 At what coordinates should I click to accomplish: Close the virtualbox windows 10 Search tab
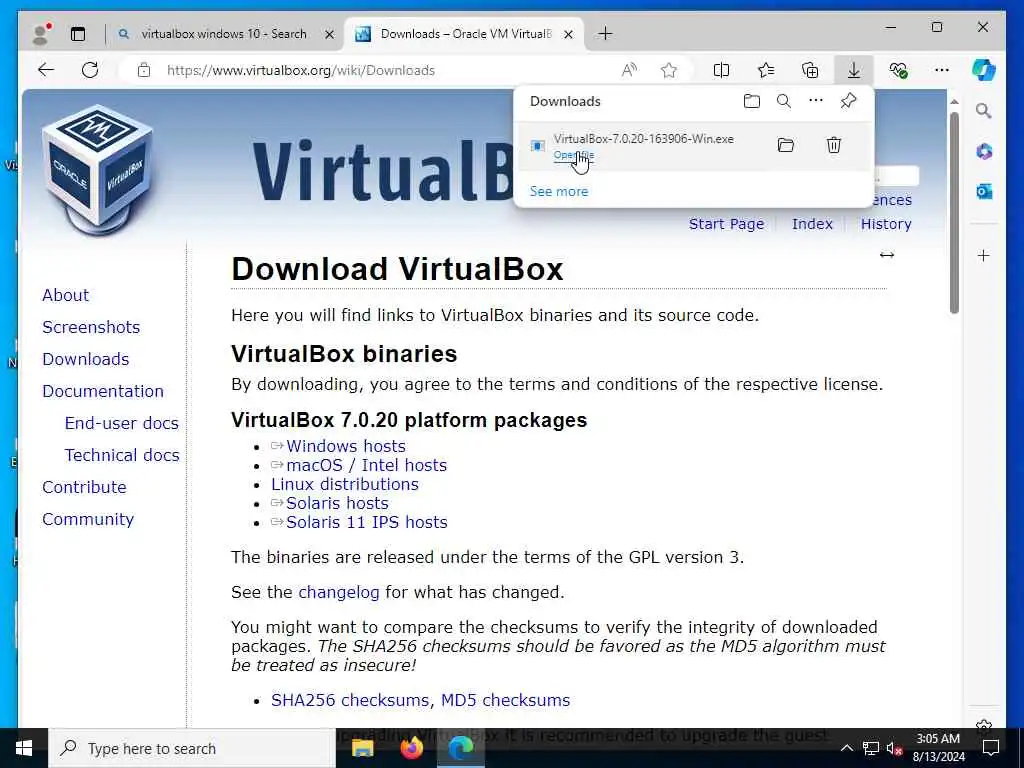330,34
